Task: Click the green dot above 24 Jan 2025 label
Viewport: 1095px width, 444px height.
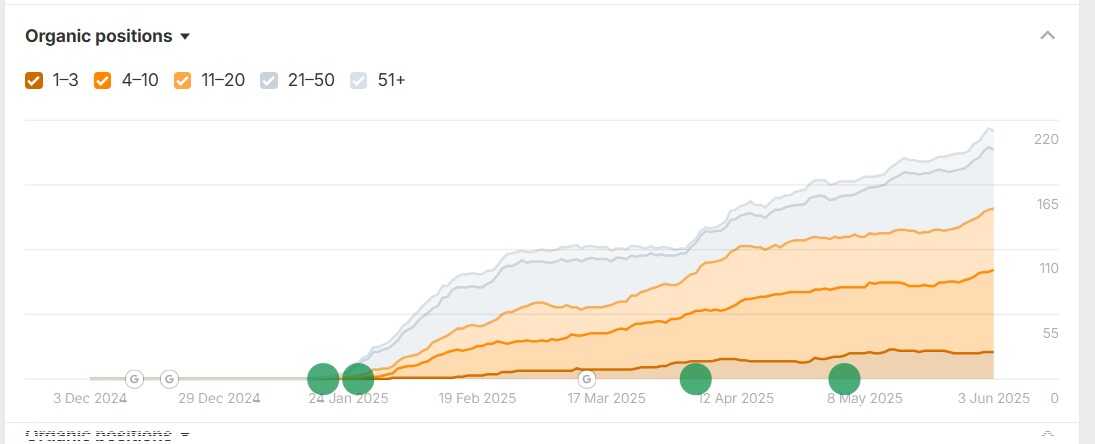Action: pos(358,379)
